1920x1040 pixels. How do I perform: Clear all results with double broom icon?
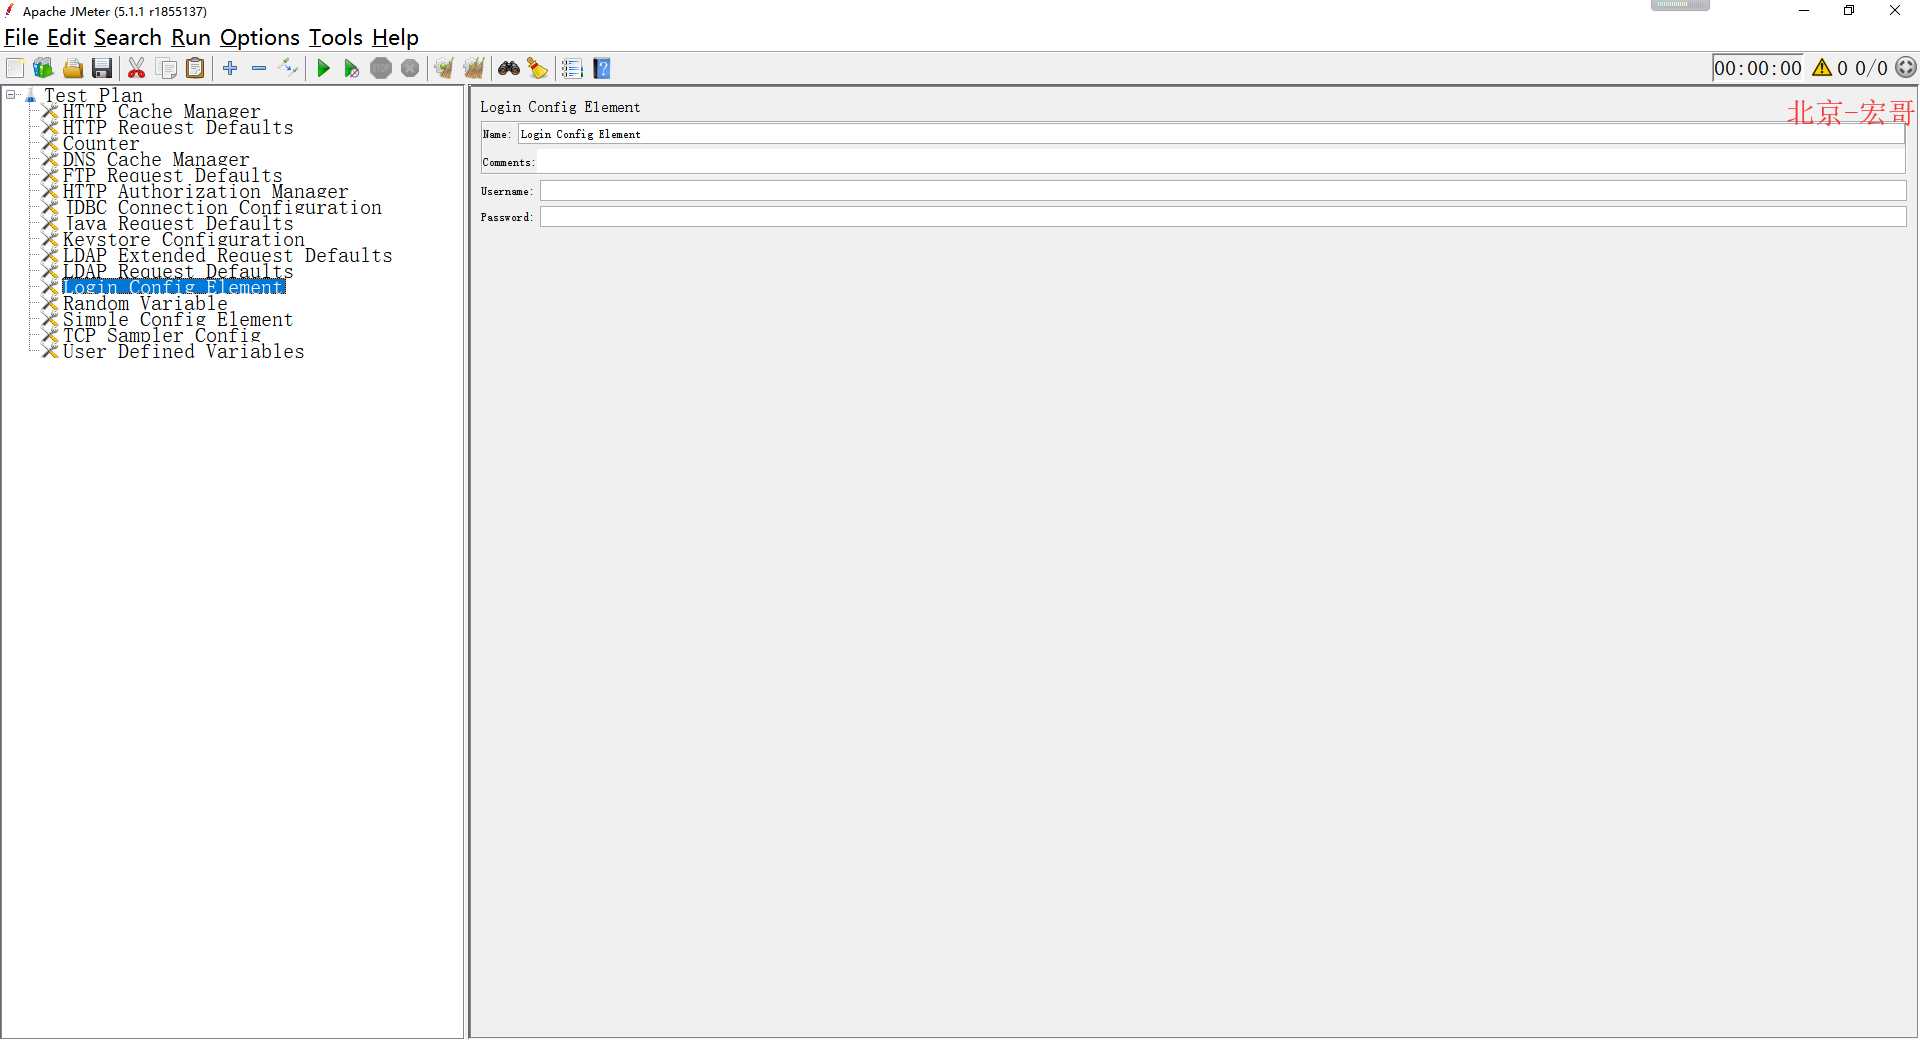[x=474, y=68]
